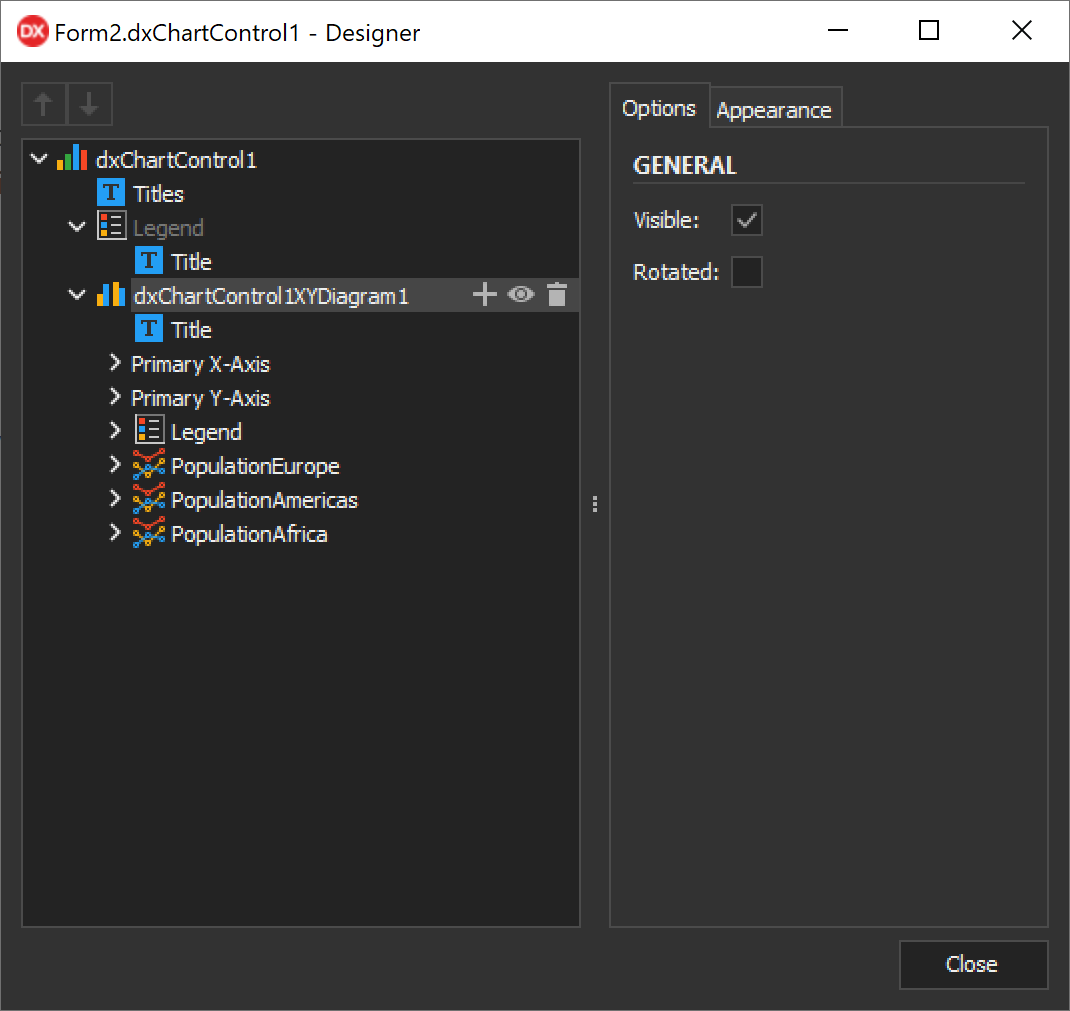
Task: Uncheck the Visible checkbox
Action: point(746,221)
